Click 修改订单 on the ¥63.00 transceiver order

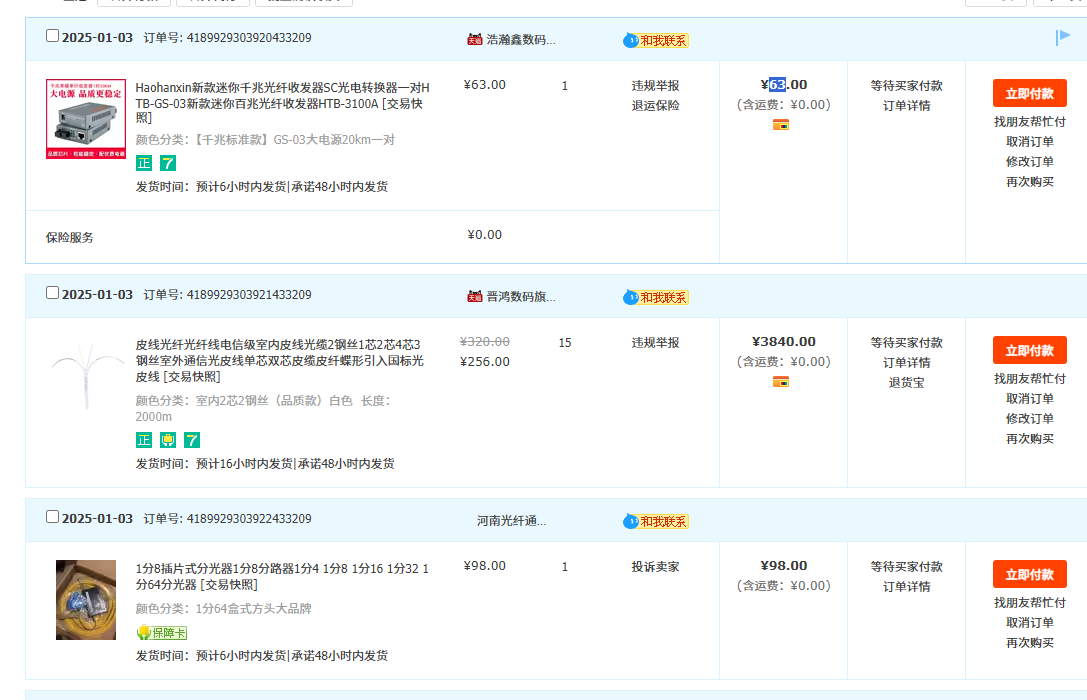coord(1029,162)
